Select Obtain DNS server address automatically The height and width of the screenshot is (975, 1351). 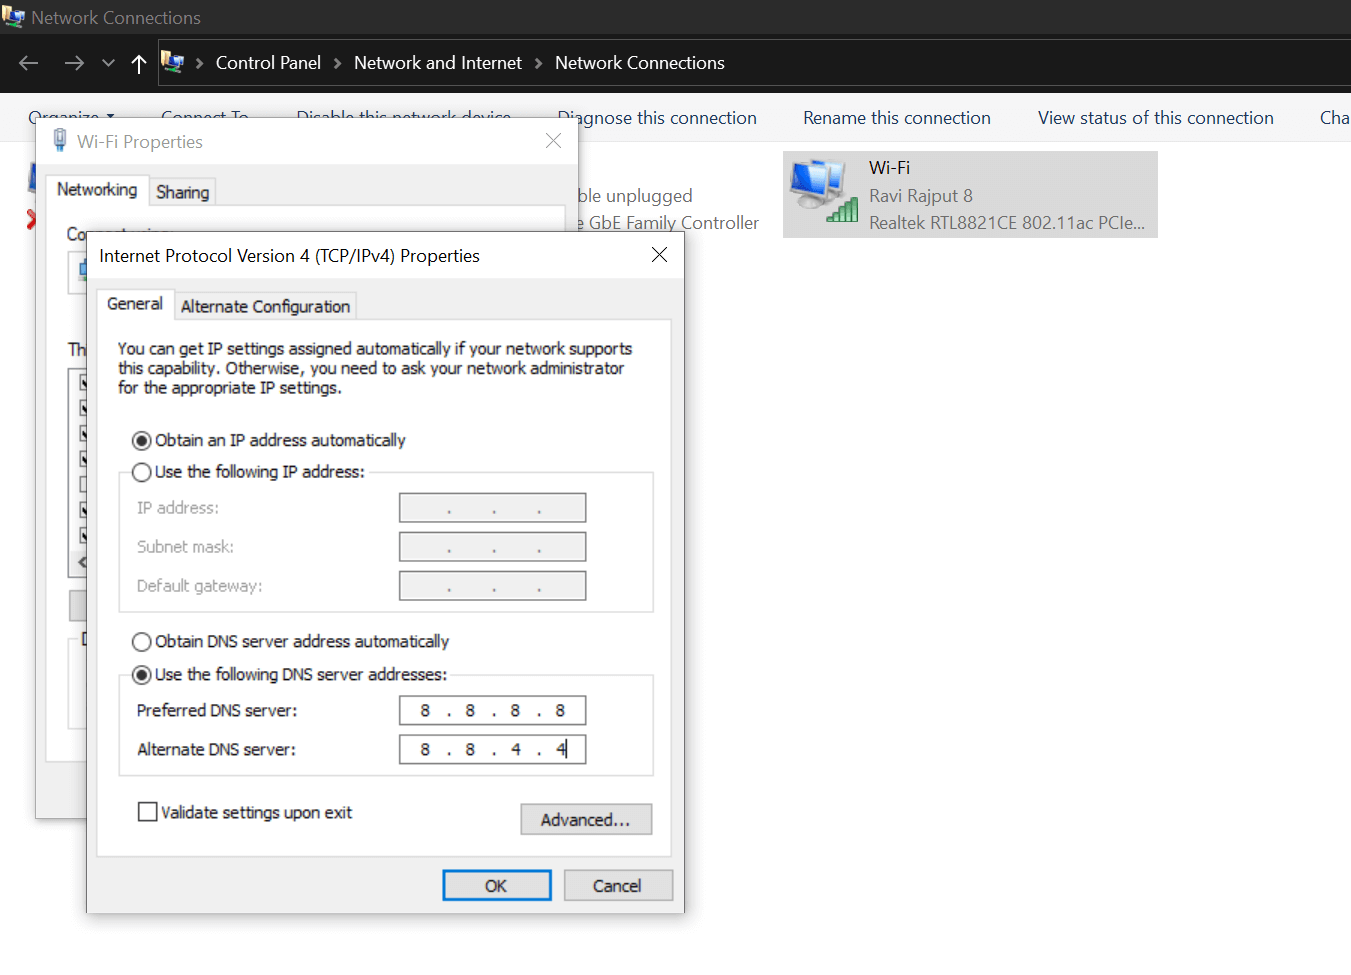pos(142,642)
